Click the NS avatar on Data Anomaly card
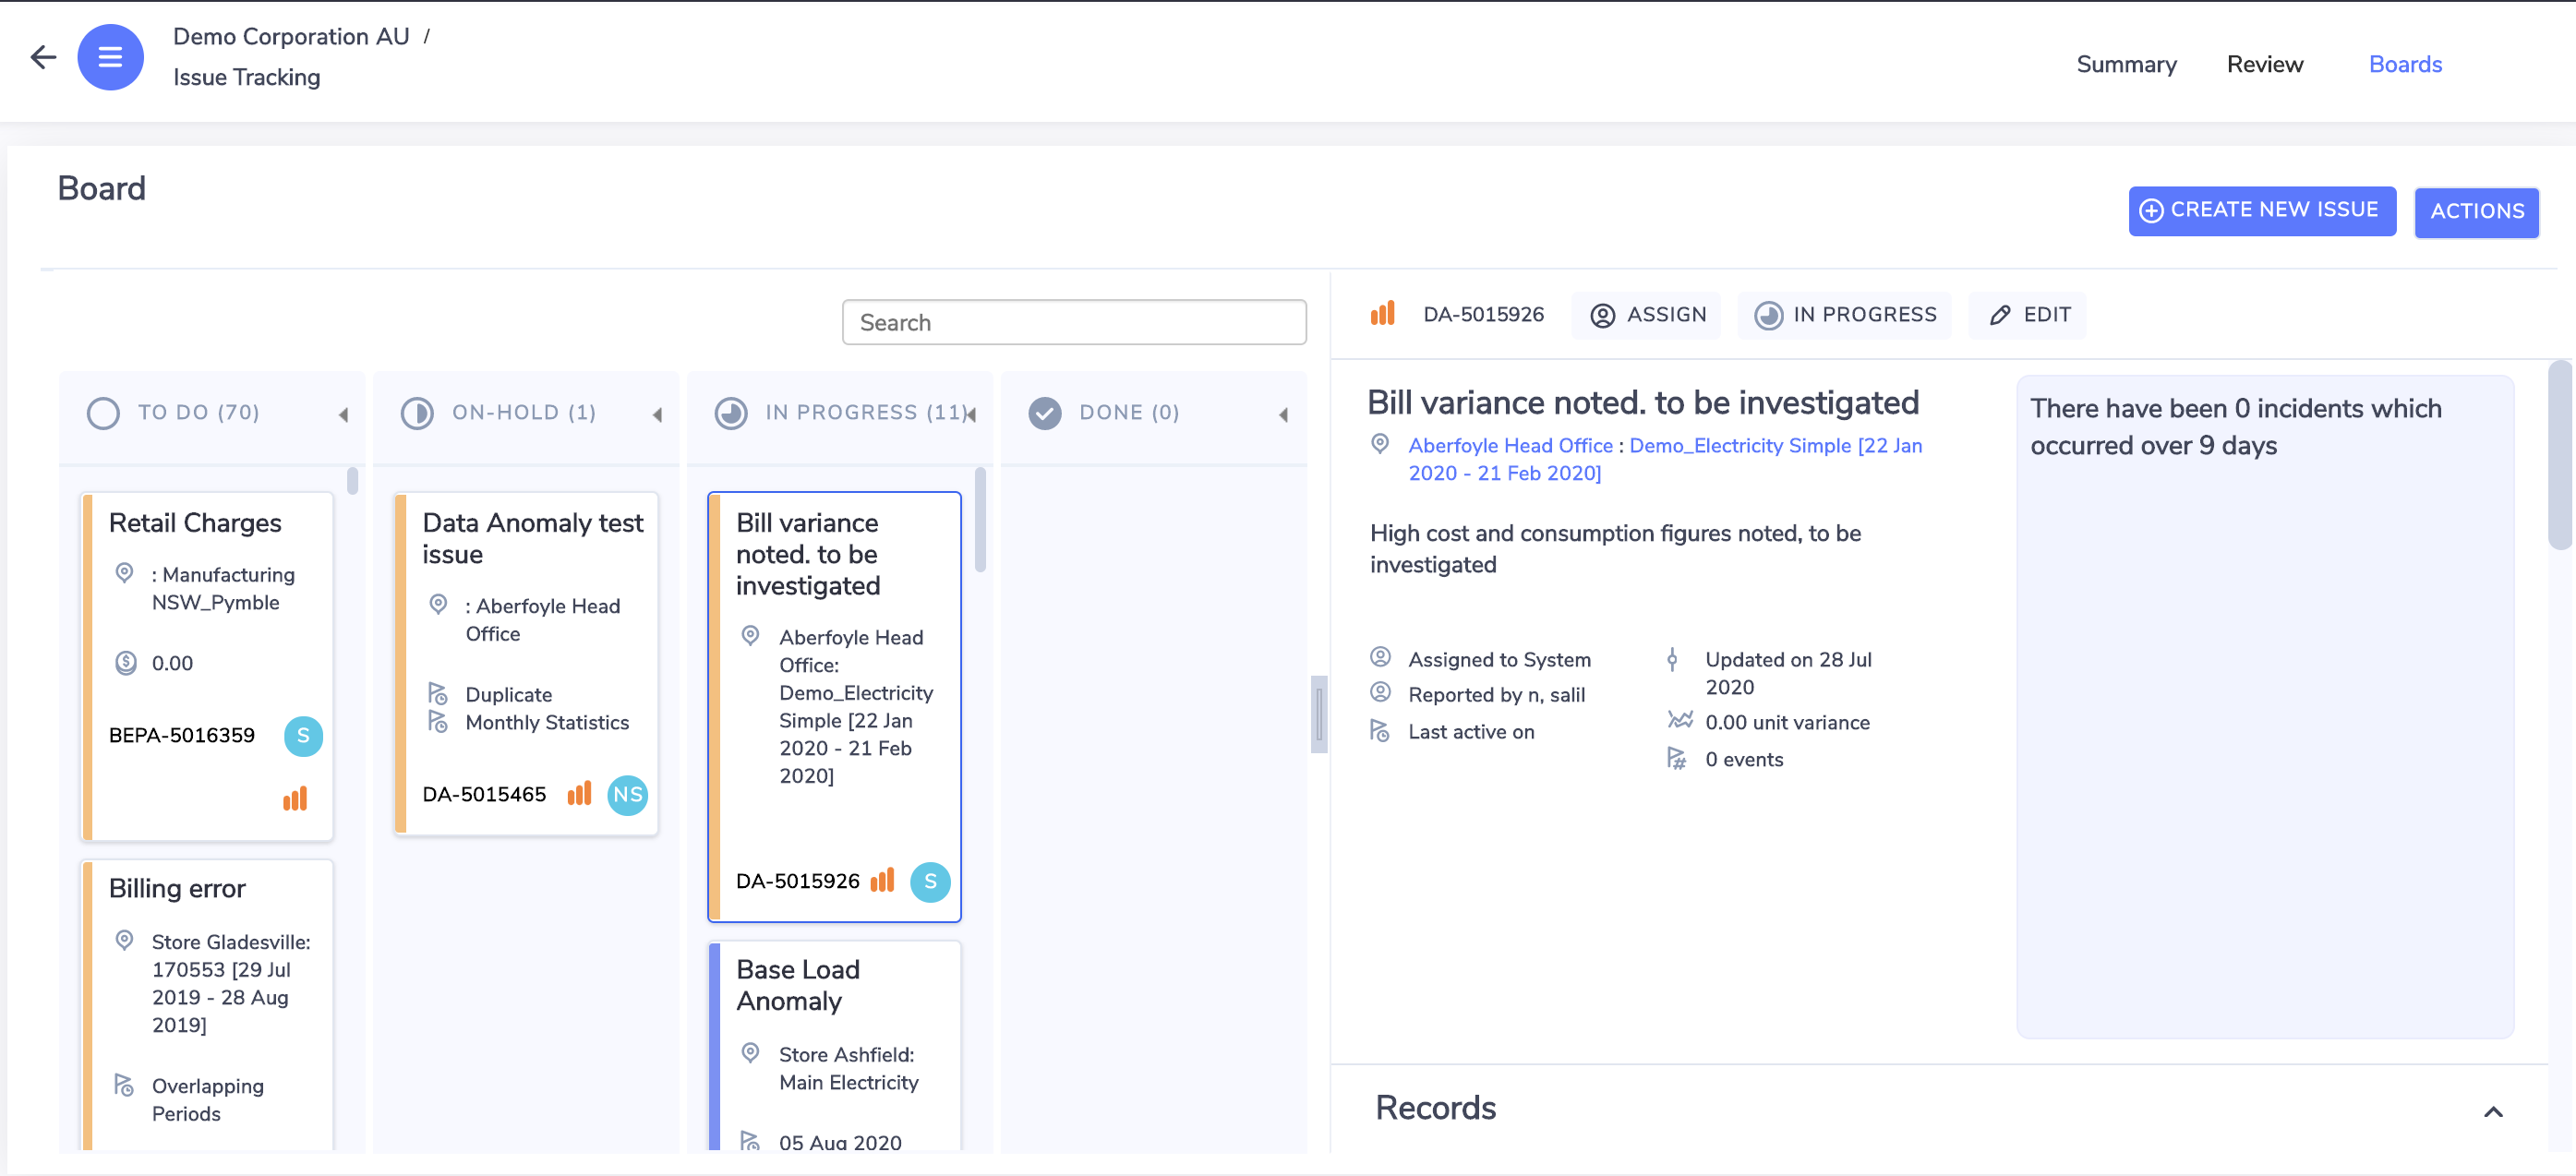This screenshot has width=2576, height=1176. (627, 795)
